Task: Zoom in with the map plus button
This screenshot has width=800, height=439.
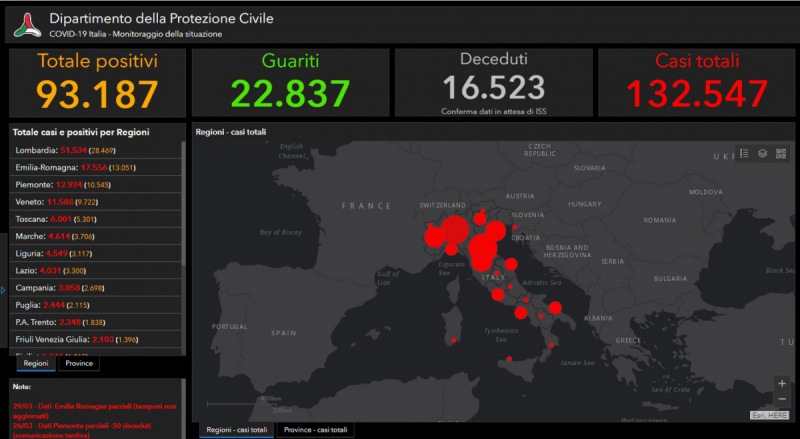Action: (781, 384)
